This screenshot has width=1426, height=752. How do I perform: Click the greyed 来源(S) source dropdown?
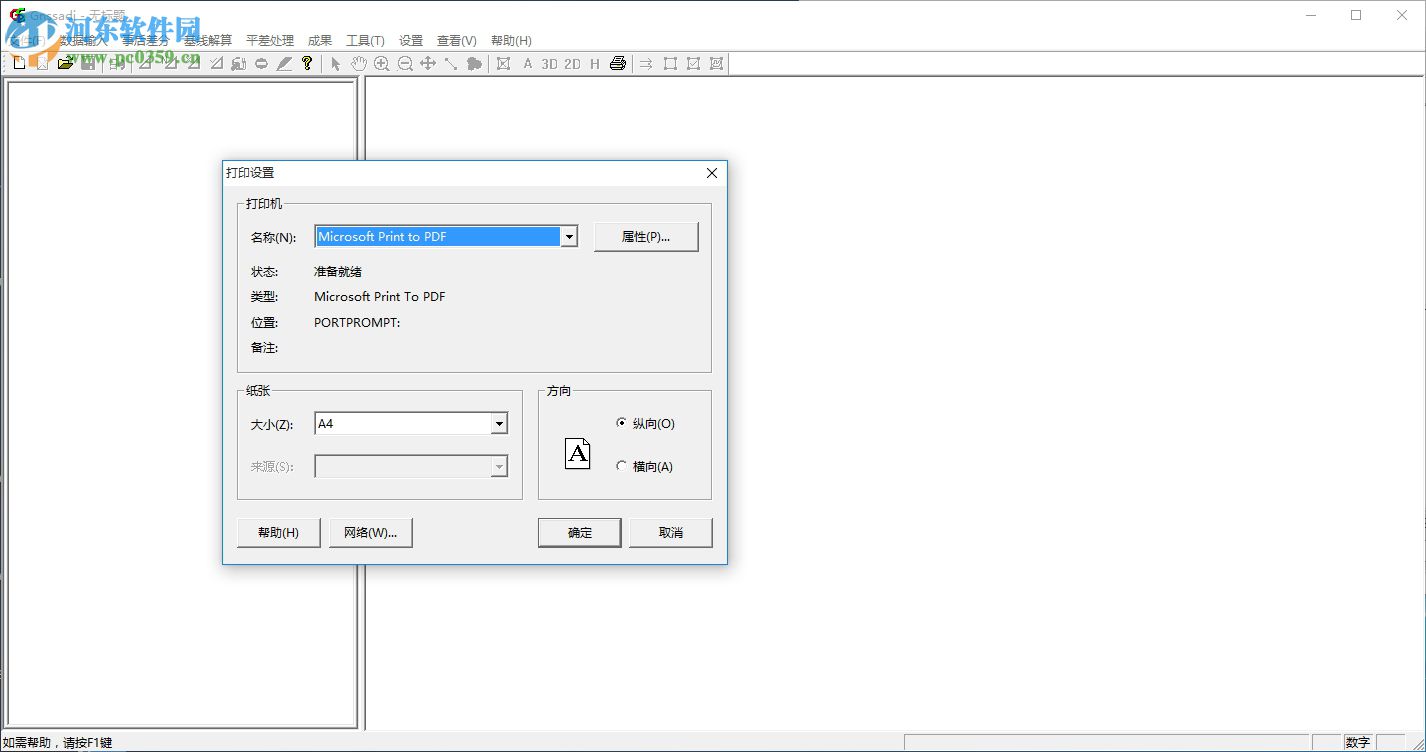411,466
